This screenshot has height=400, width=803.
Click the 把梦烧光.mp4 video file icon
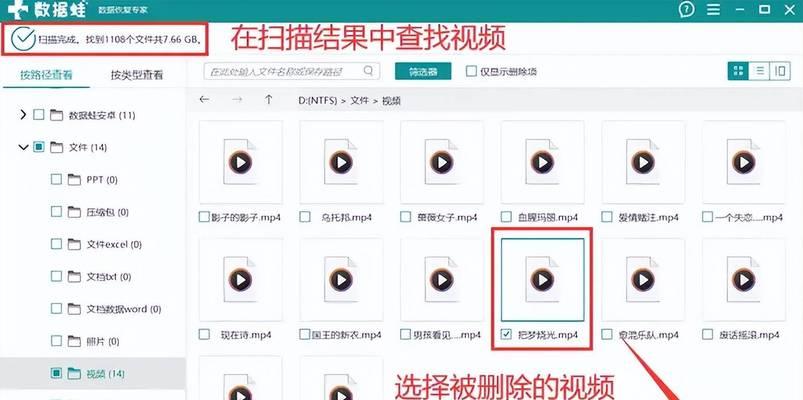pyautogui.click(x=542, y=280)
